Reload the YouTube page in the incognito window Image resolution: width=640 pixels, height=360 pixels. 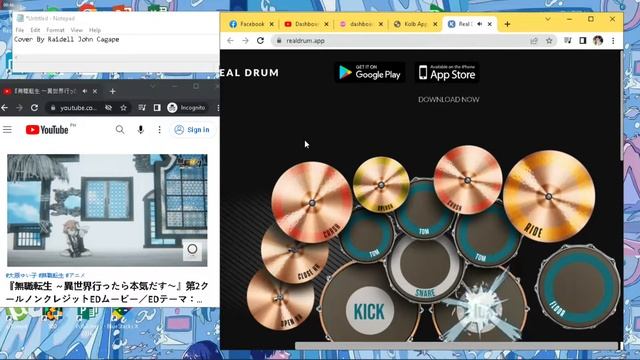(34, 107)
